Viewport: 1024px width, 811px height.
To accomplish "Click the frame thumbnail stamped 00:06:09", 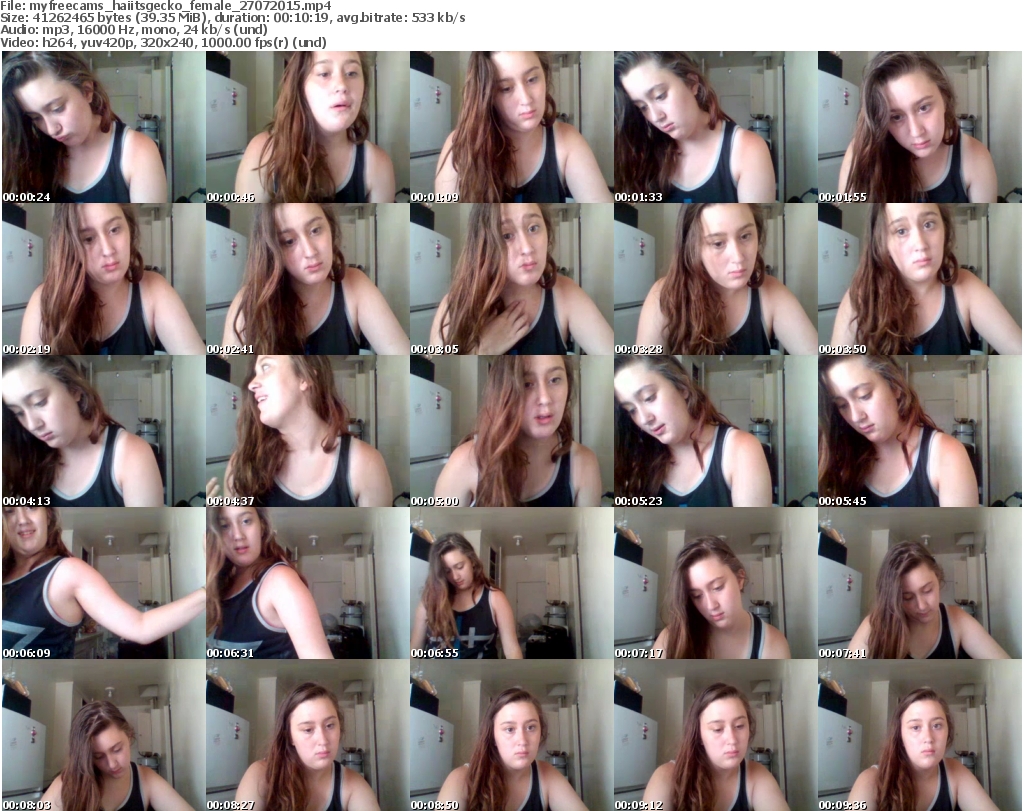I will 104,583.
